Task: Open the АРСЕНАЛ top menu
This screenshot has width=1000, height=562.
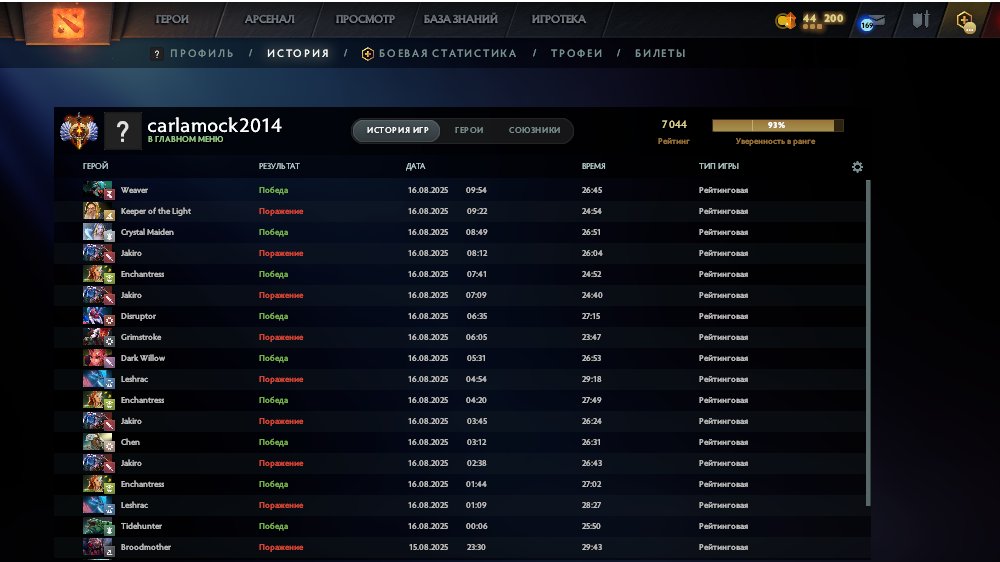Action: pos(269,19)
